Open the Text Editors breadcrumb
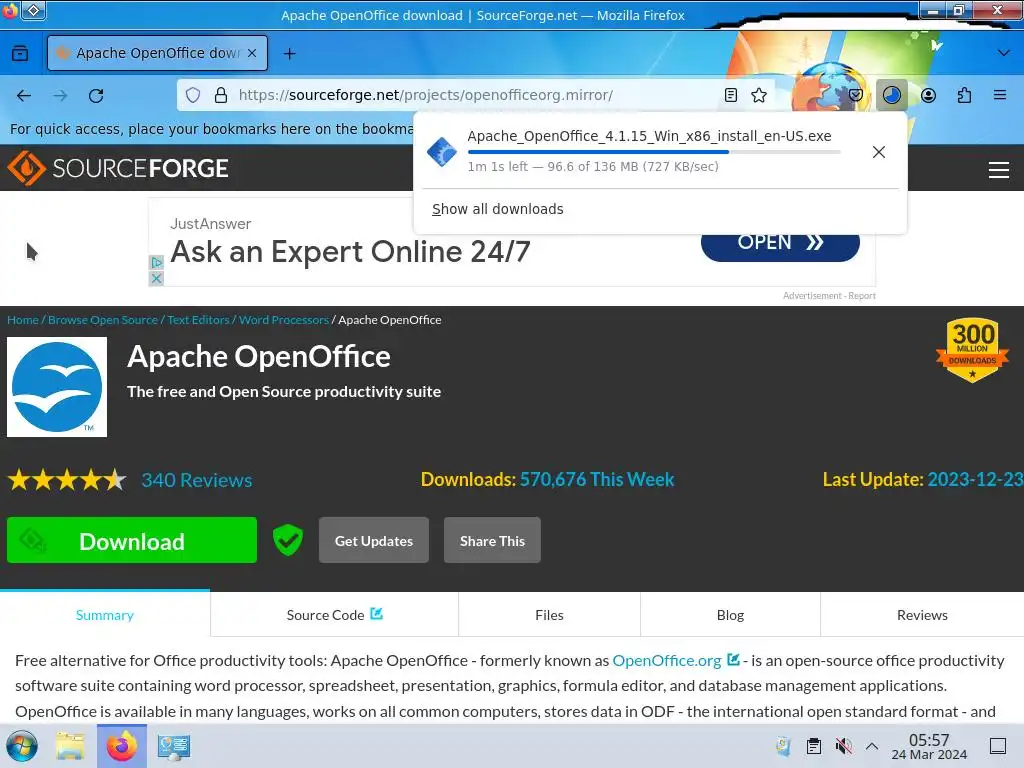The image size is (1024, 768). (198, 320)
